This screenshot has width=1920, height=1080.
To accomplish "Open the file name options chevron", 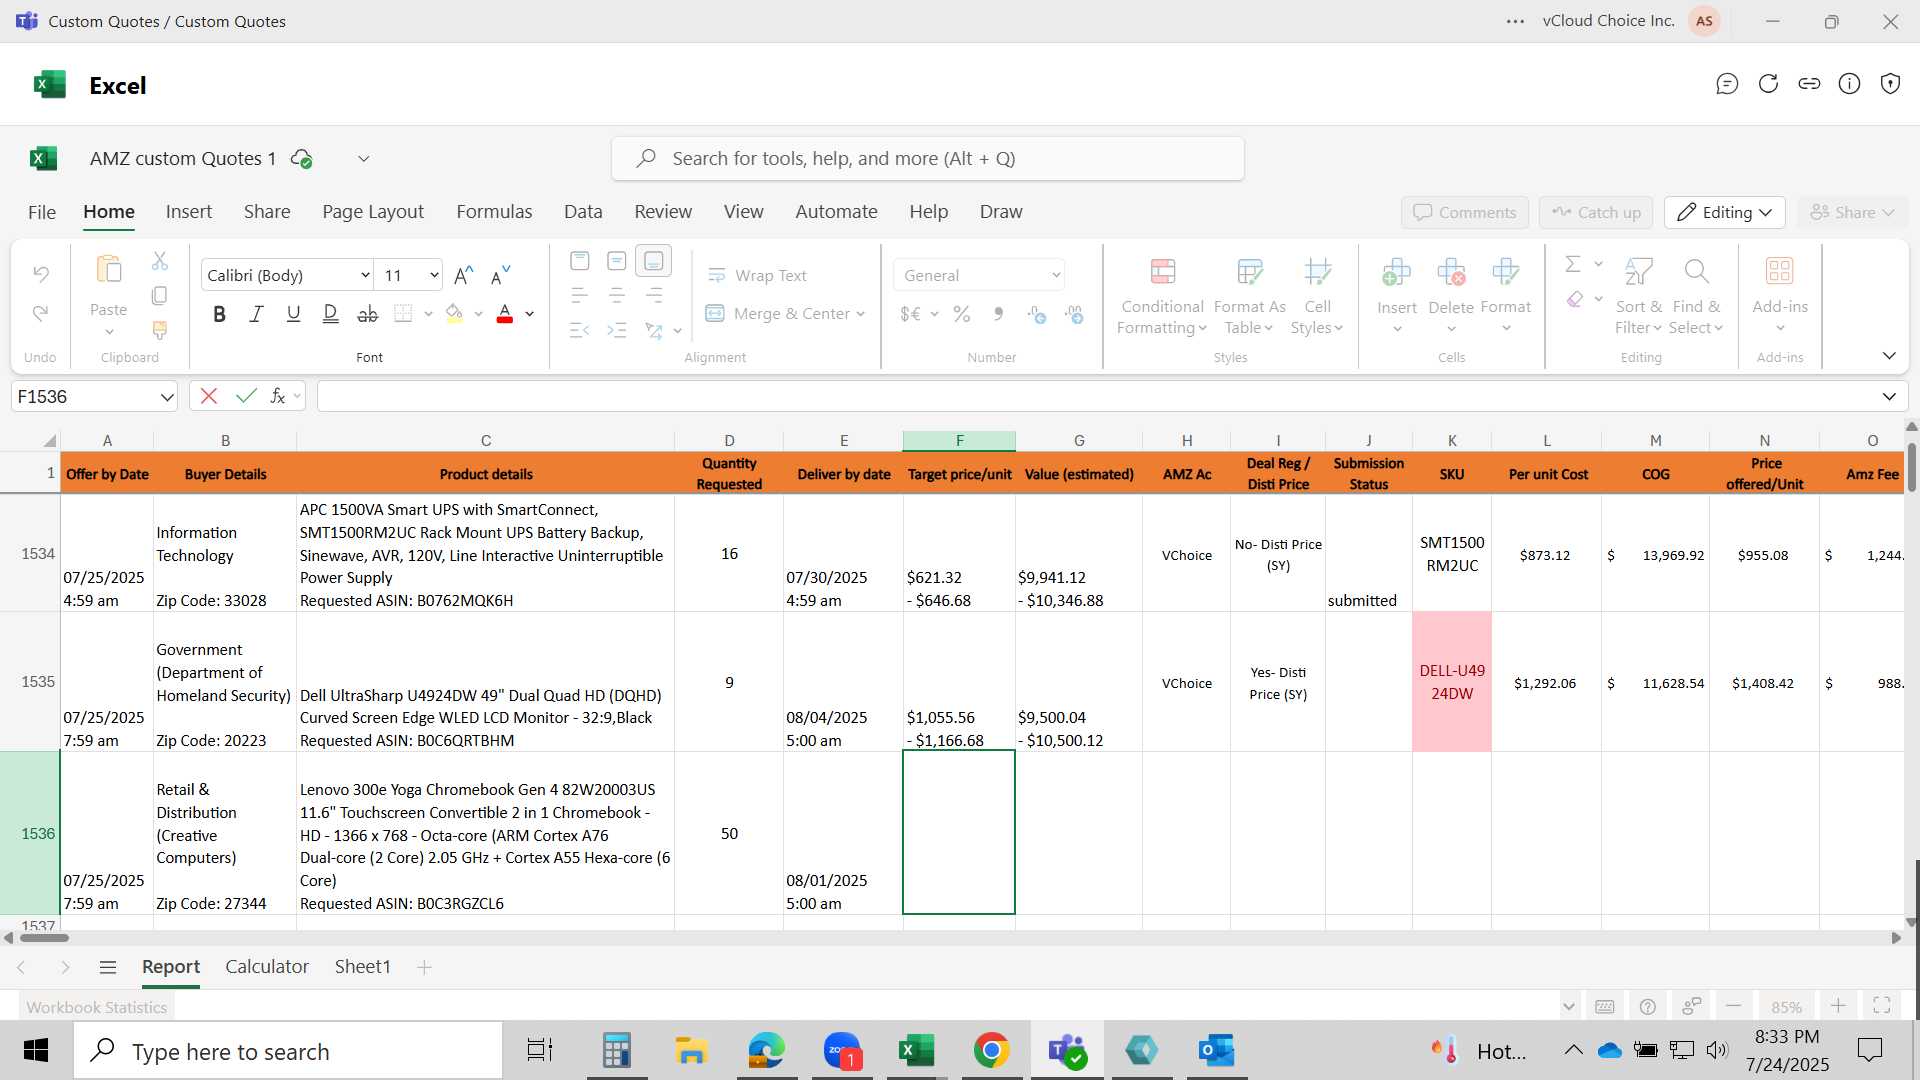I will pyautogui.click(x=364, y=159).
